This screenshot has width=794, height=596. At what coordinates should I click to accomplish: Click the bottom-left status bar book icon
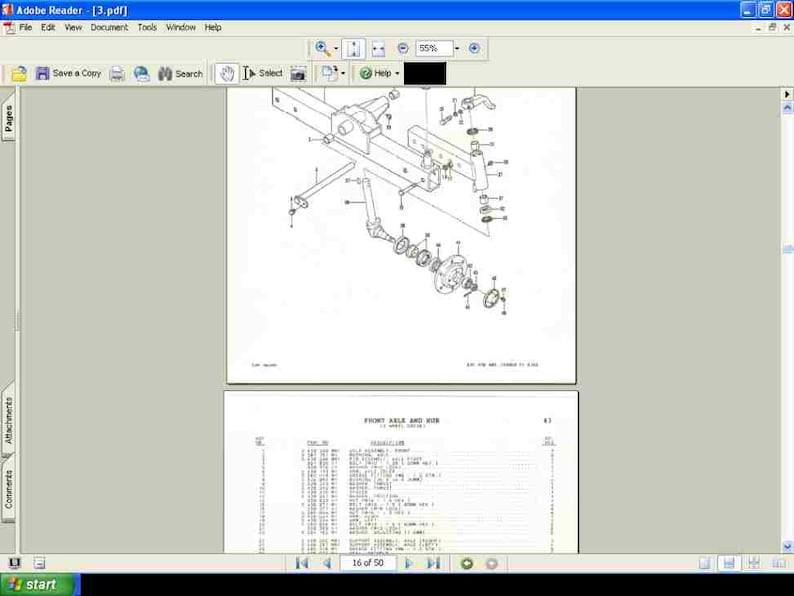point(14,563)
